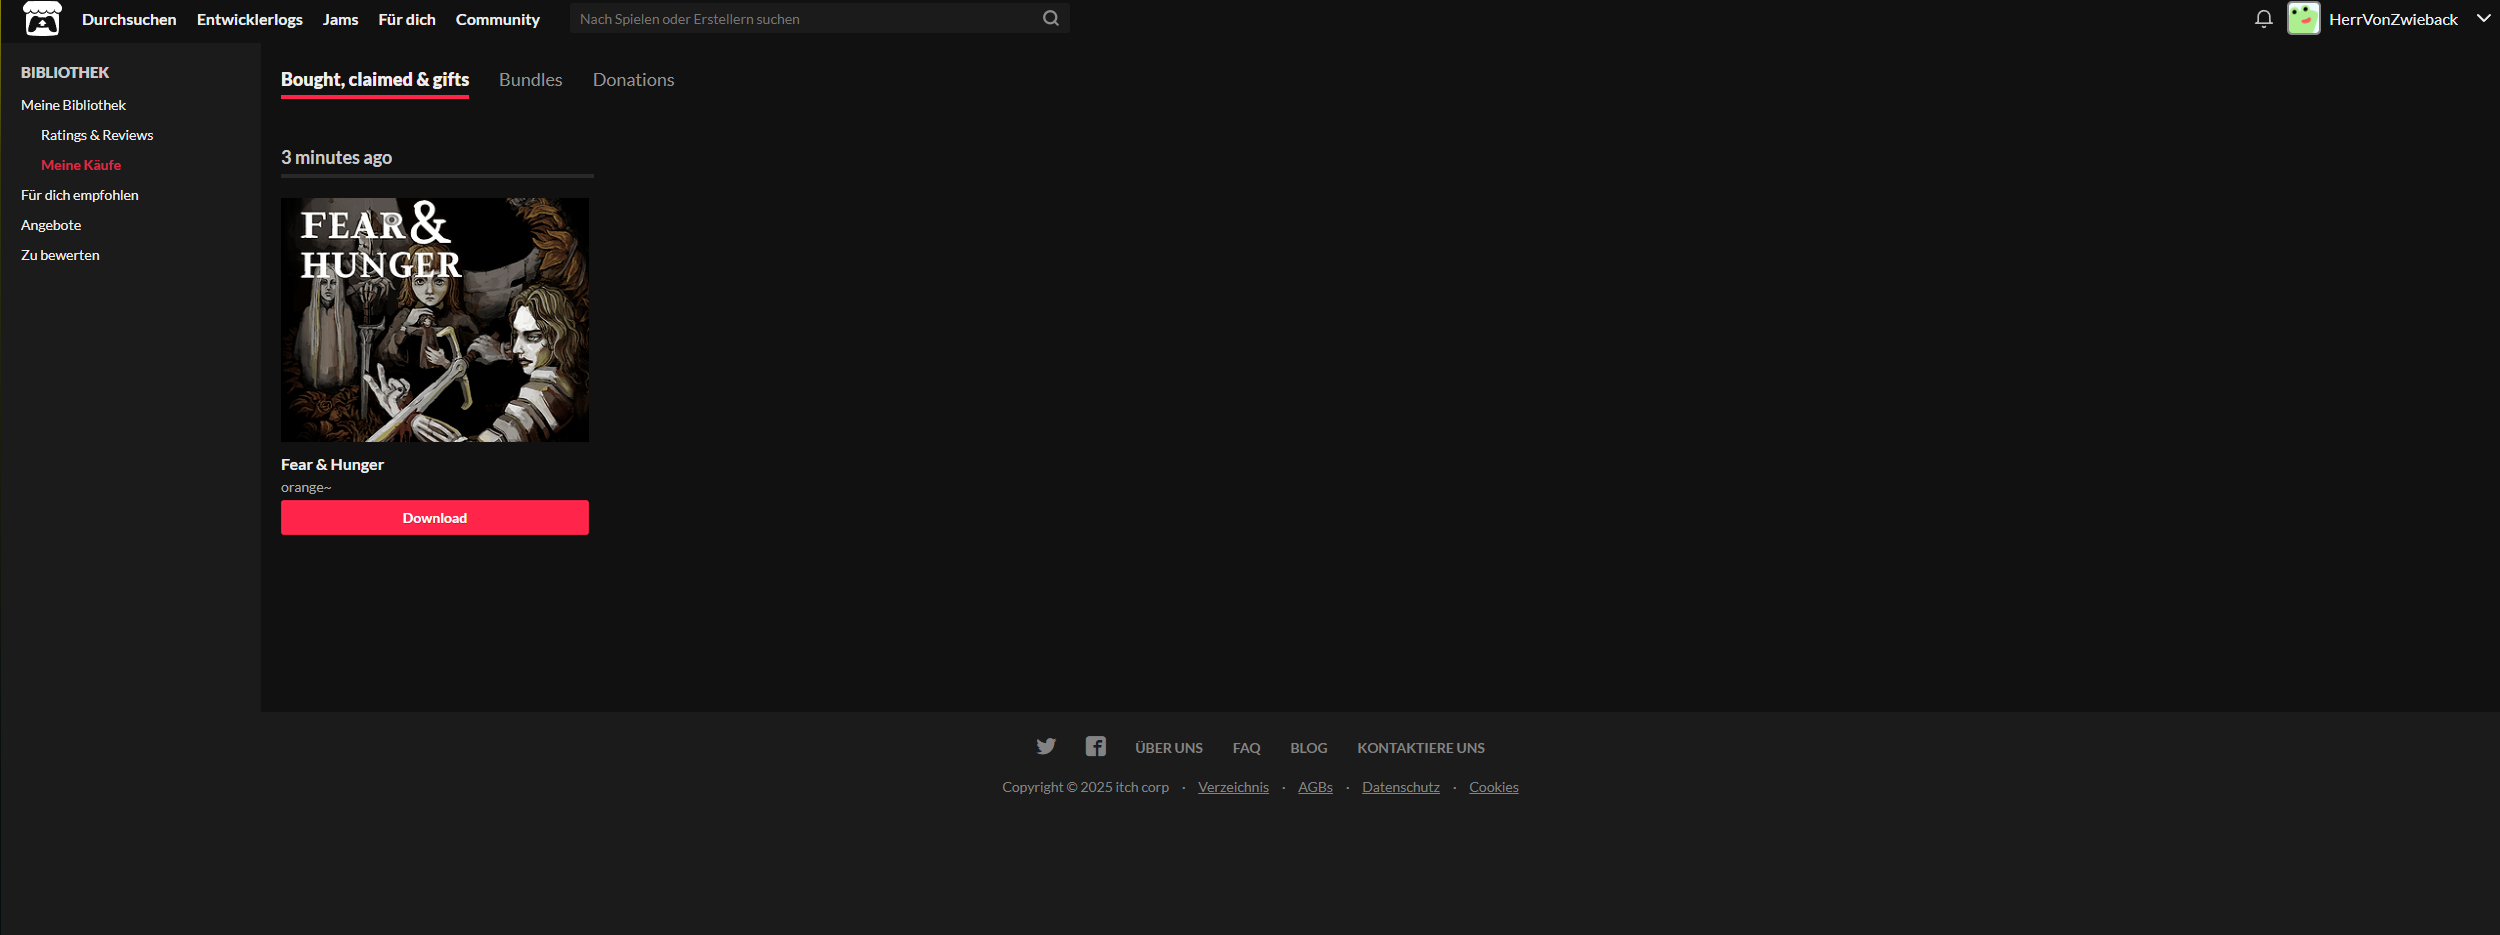Expand the user account dropdown arrow
The height and width of the screenshot is (935, 2500).
point(2484,18)
